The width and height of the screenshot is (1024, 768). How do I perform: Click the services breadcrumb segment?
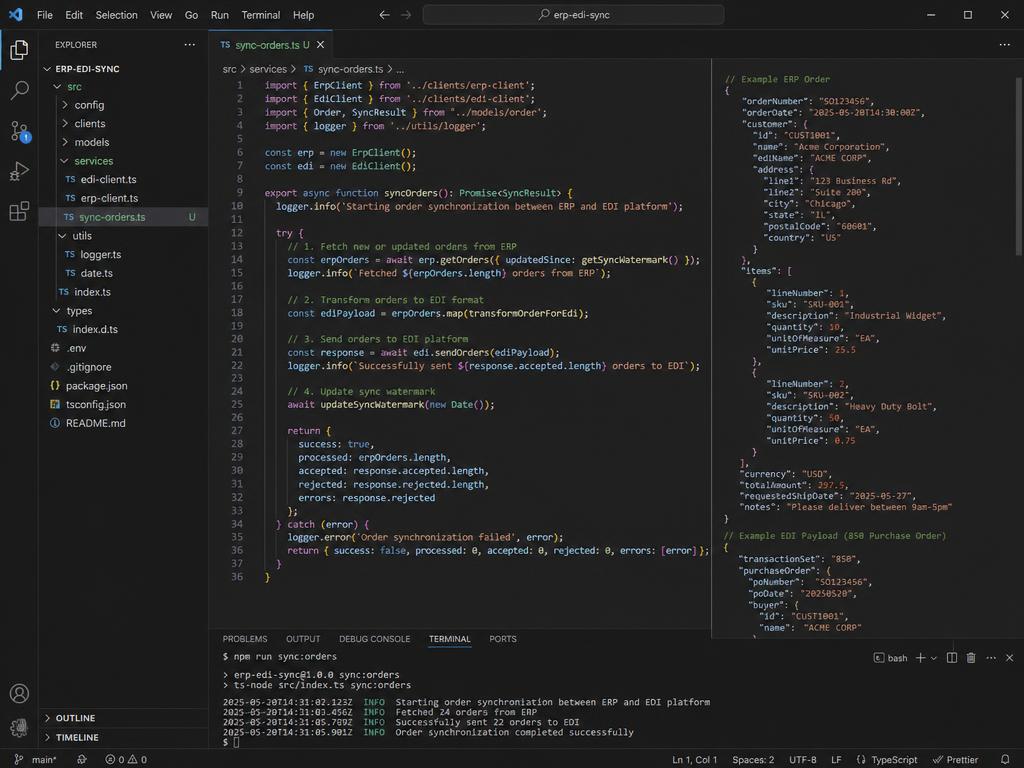[x=268, y=69]
